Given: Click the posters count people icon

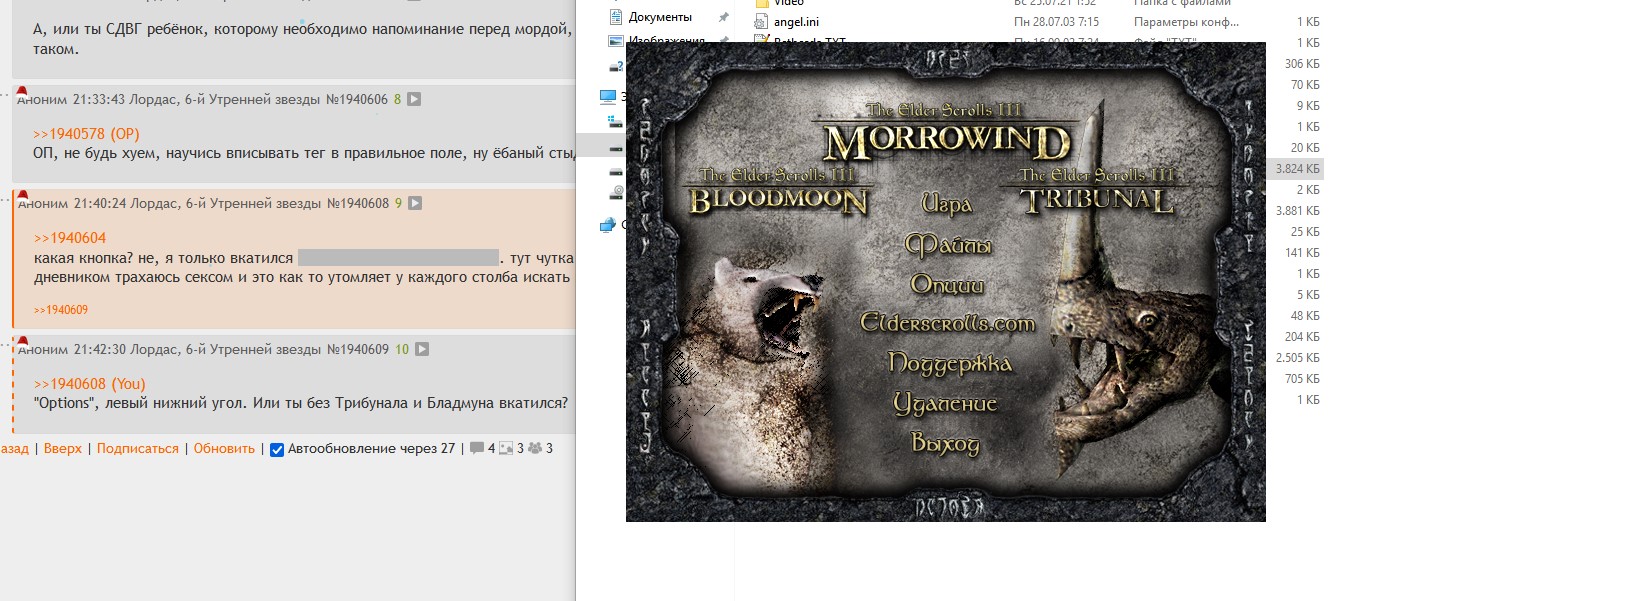Looking at the screenshot, I should [535, 449].
